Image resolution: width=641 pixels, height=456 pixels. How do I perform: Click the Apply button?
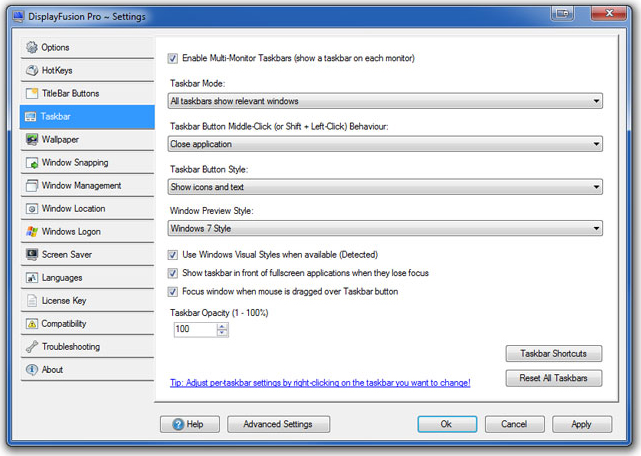point(582,424)
